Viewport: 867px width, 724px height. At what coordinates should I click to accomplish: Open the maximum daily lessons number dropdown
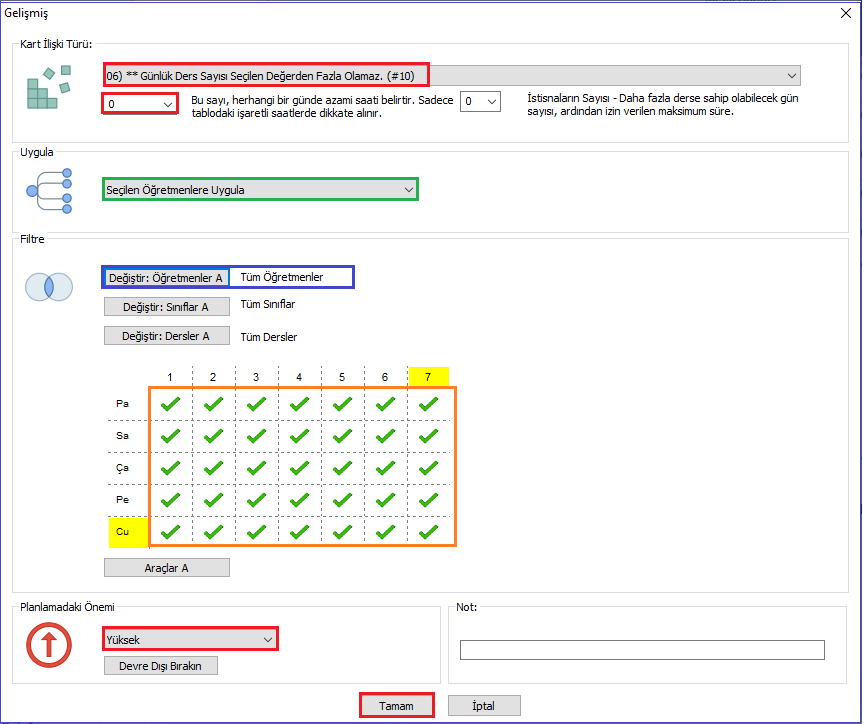(x=140, y=104)
